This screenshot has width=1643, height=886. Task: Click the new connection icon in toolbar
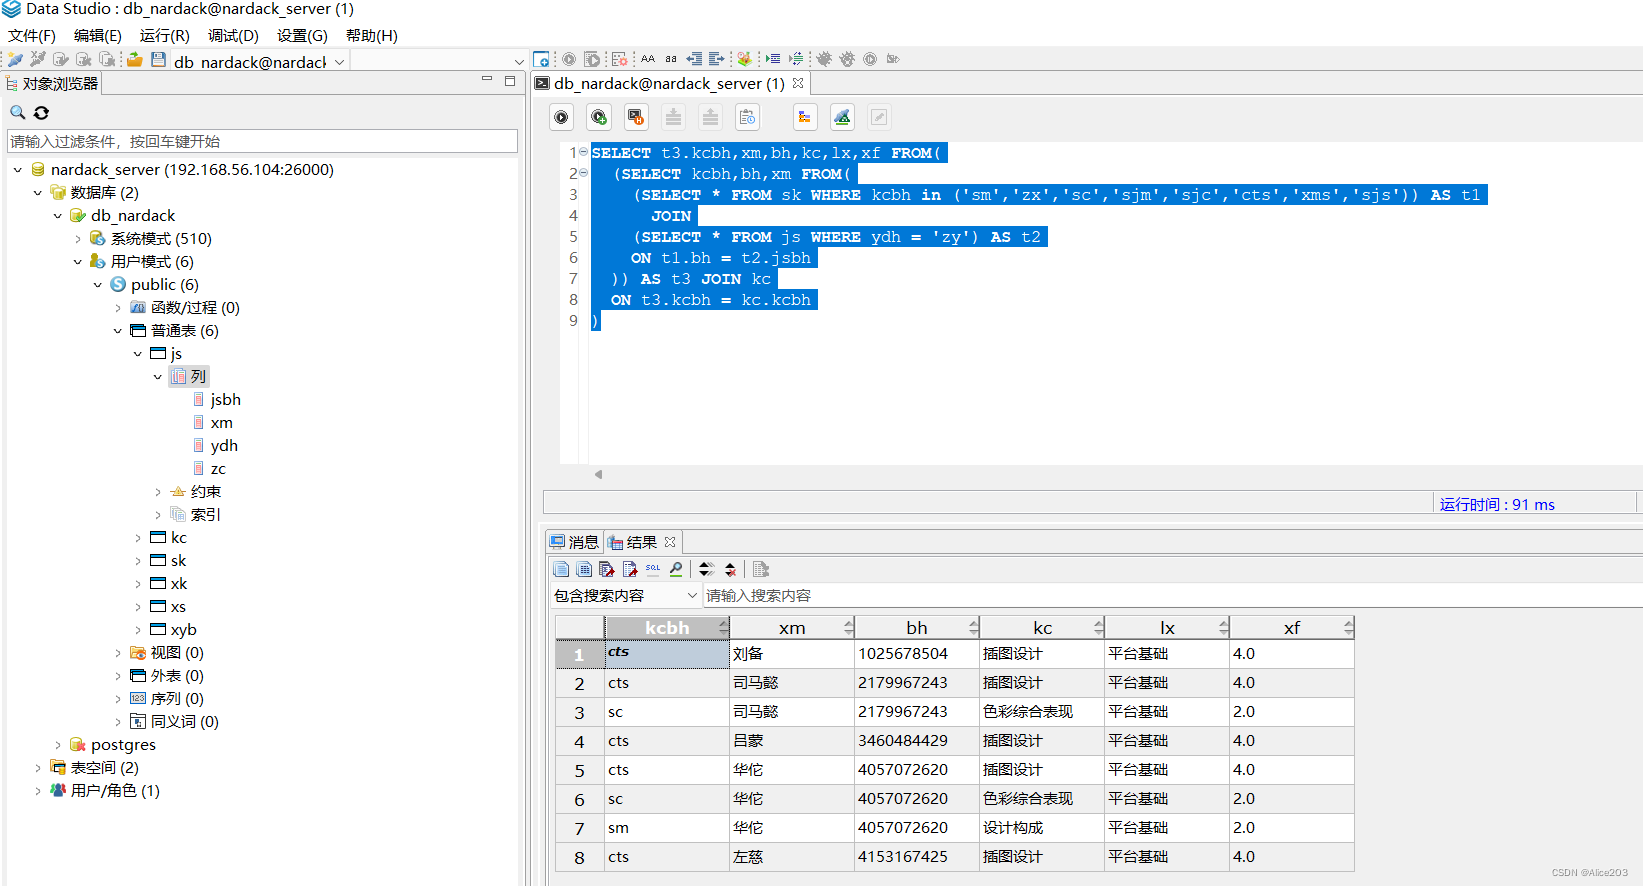point(15,60)
